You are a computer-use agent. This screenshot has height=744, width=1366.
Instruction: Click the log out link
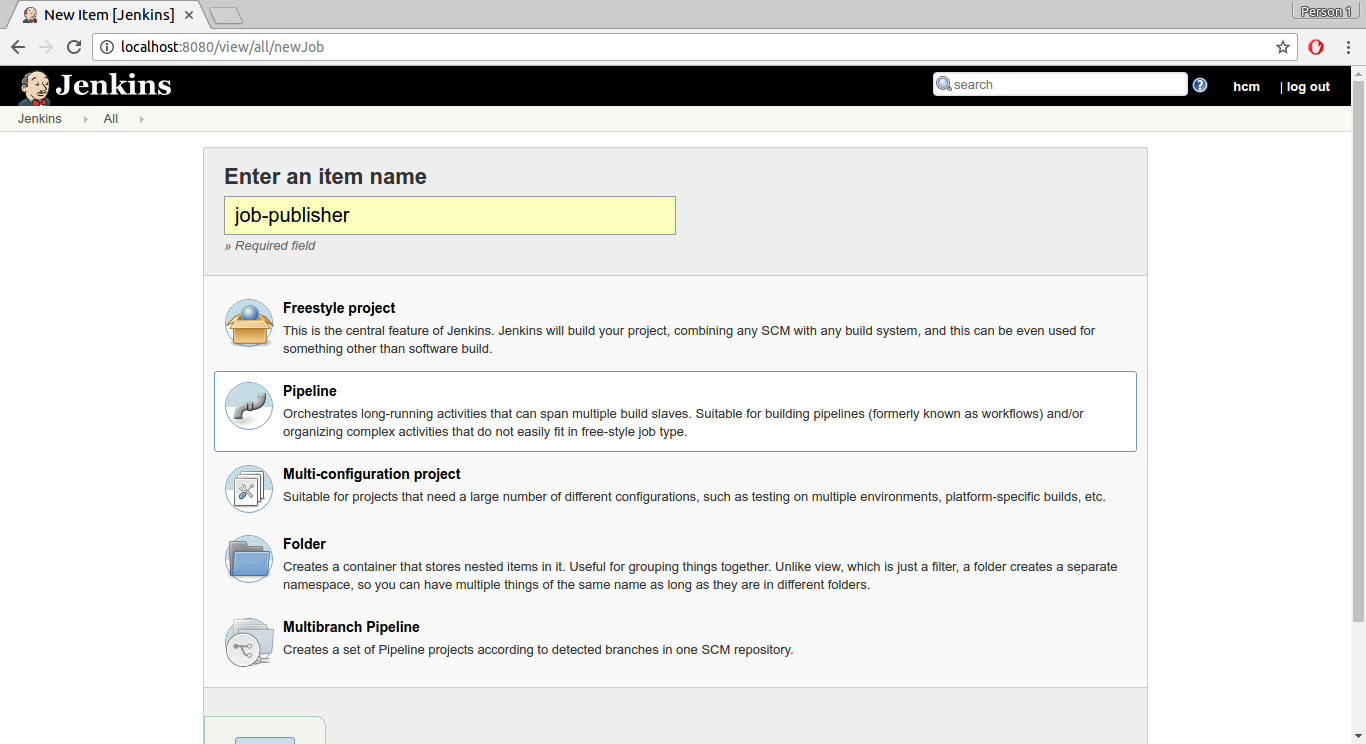[1308, 87]
